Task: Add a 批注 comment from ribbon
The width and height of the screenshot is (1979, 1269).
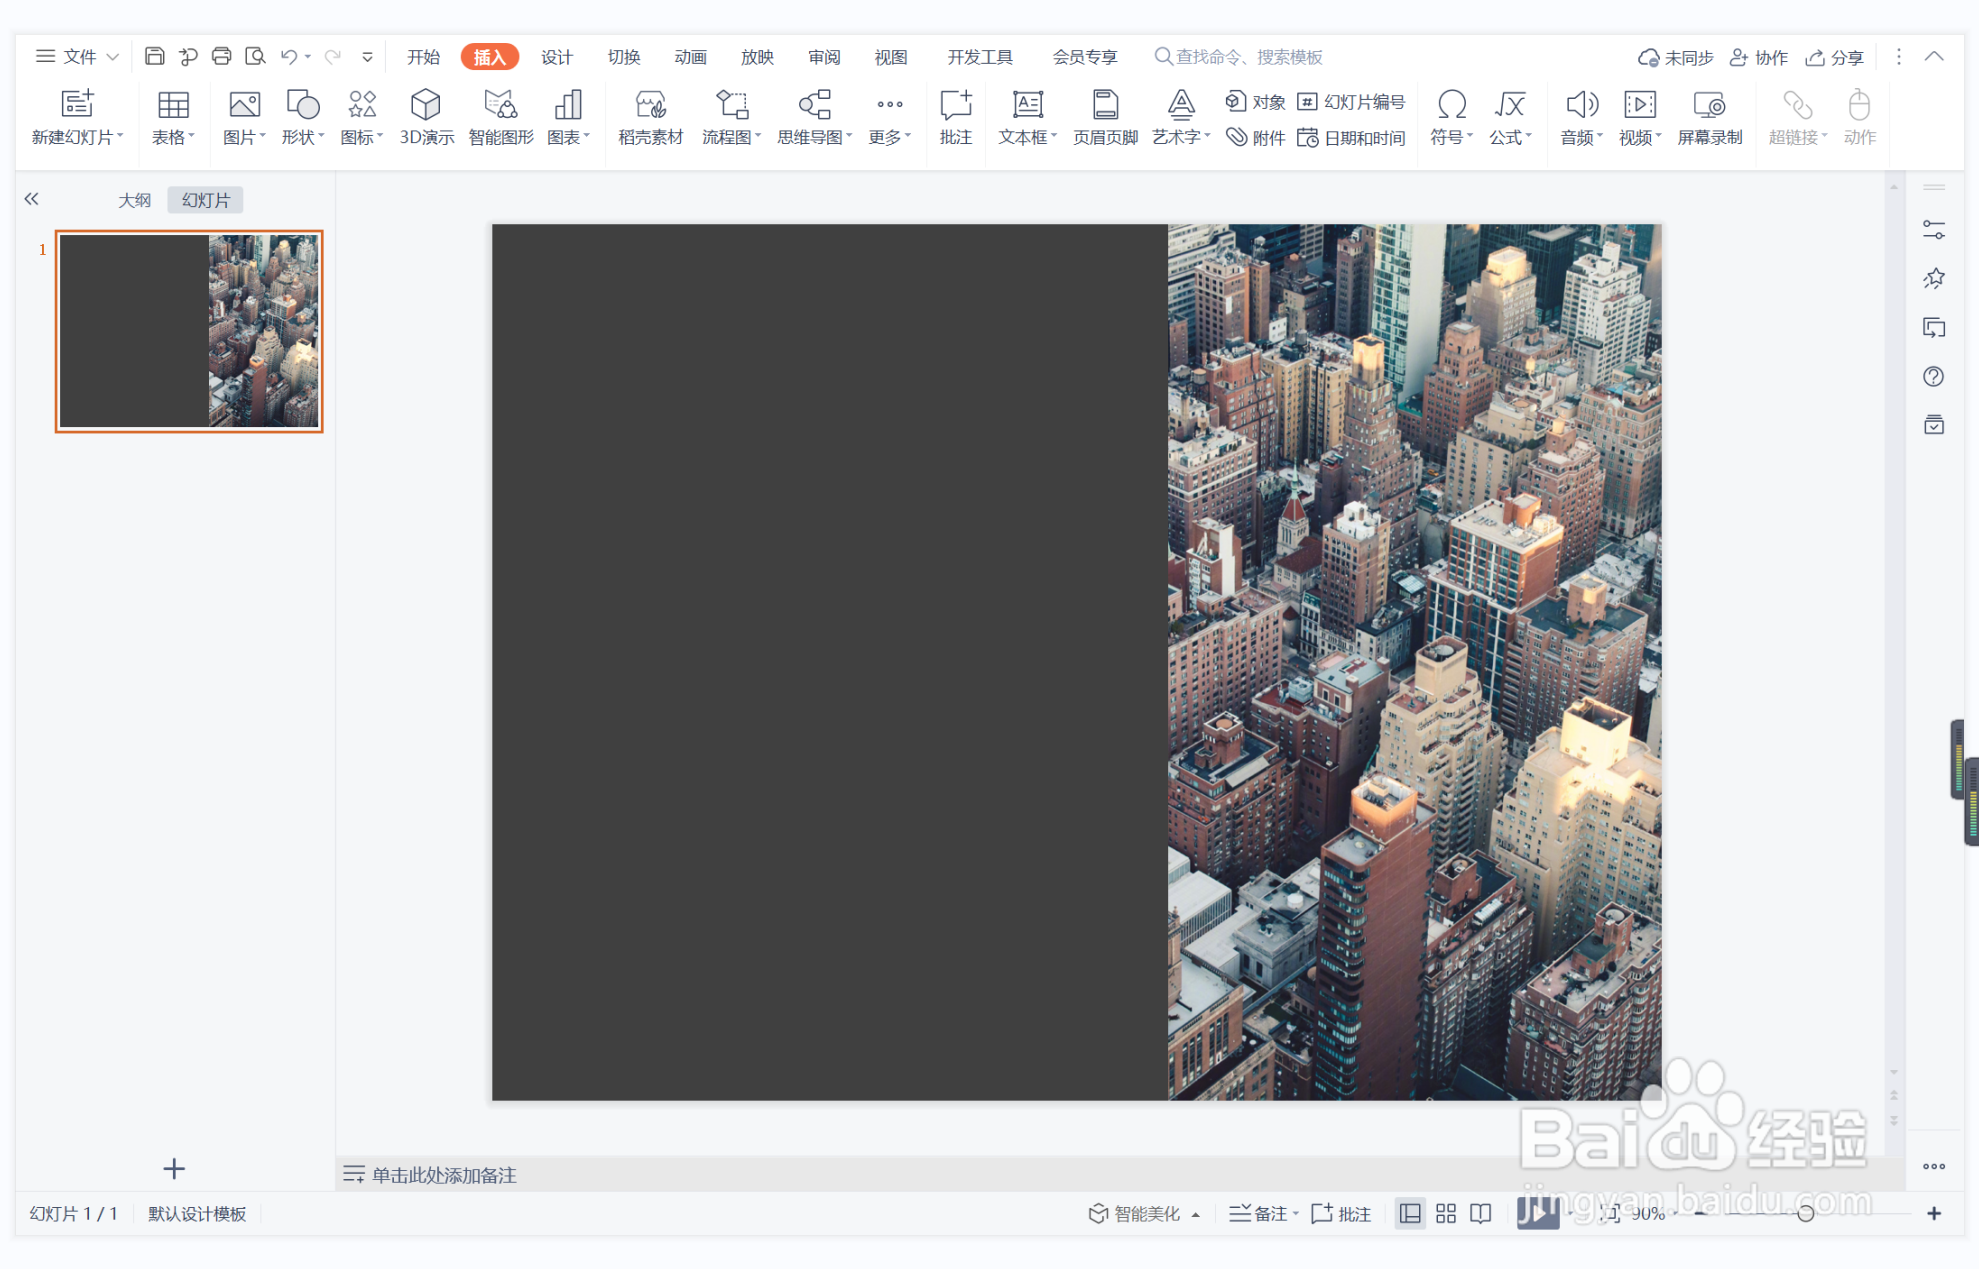Action: click(955, 117)
